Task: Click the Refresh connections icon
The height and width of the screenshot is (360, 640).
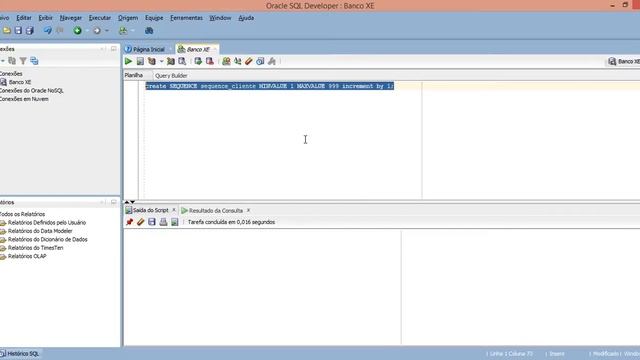Action: point(12,61)
